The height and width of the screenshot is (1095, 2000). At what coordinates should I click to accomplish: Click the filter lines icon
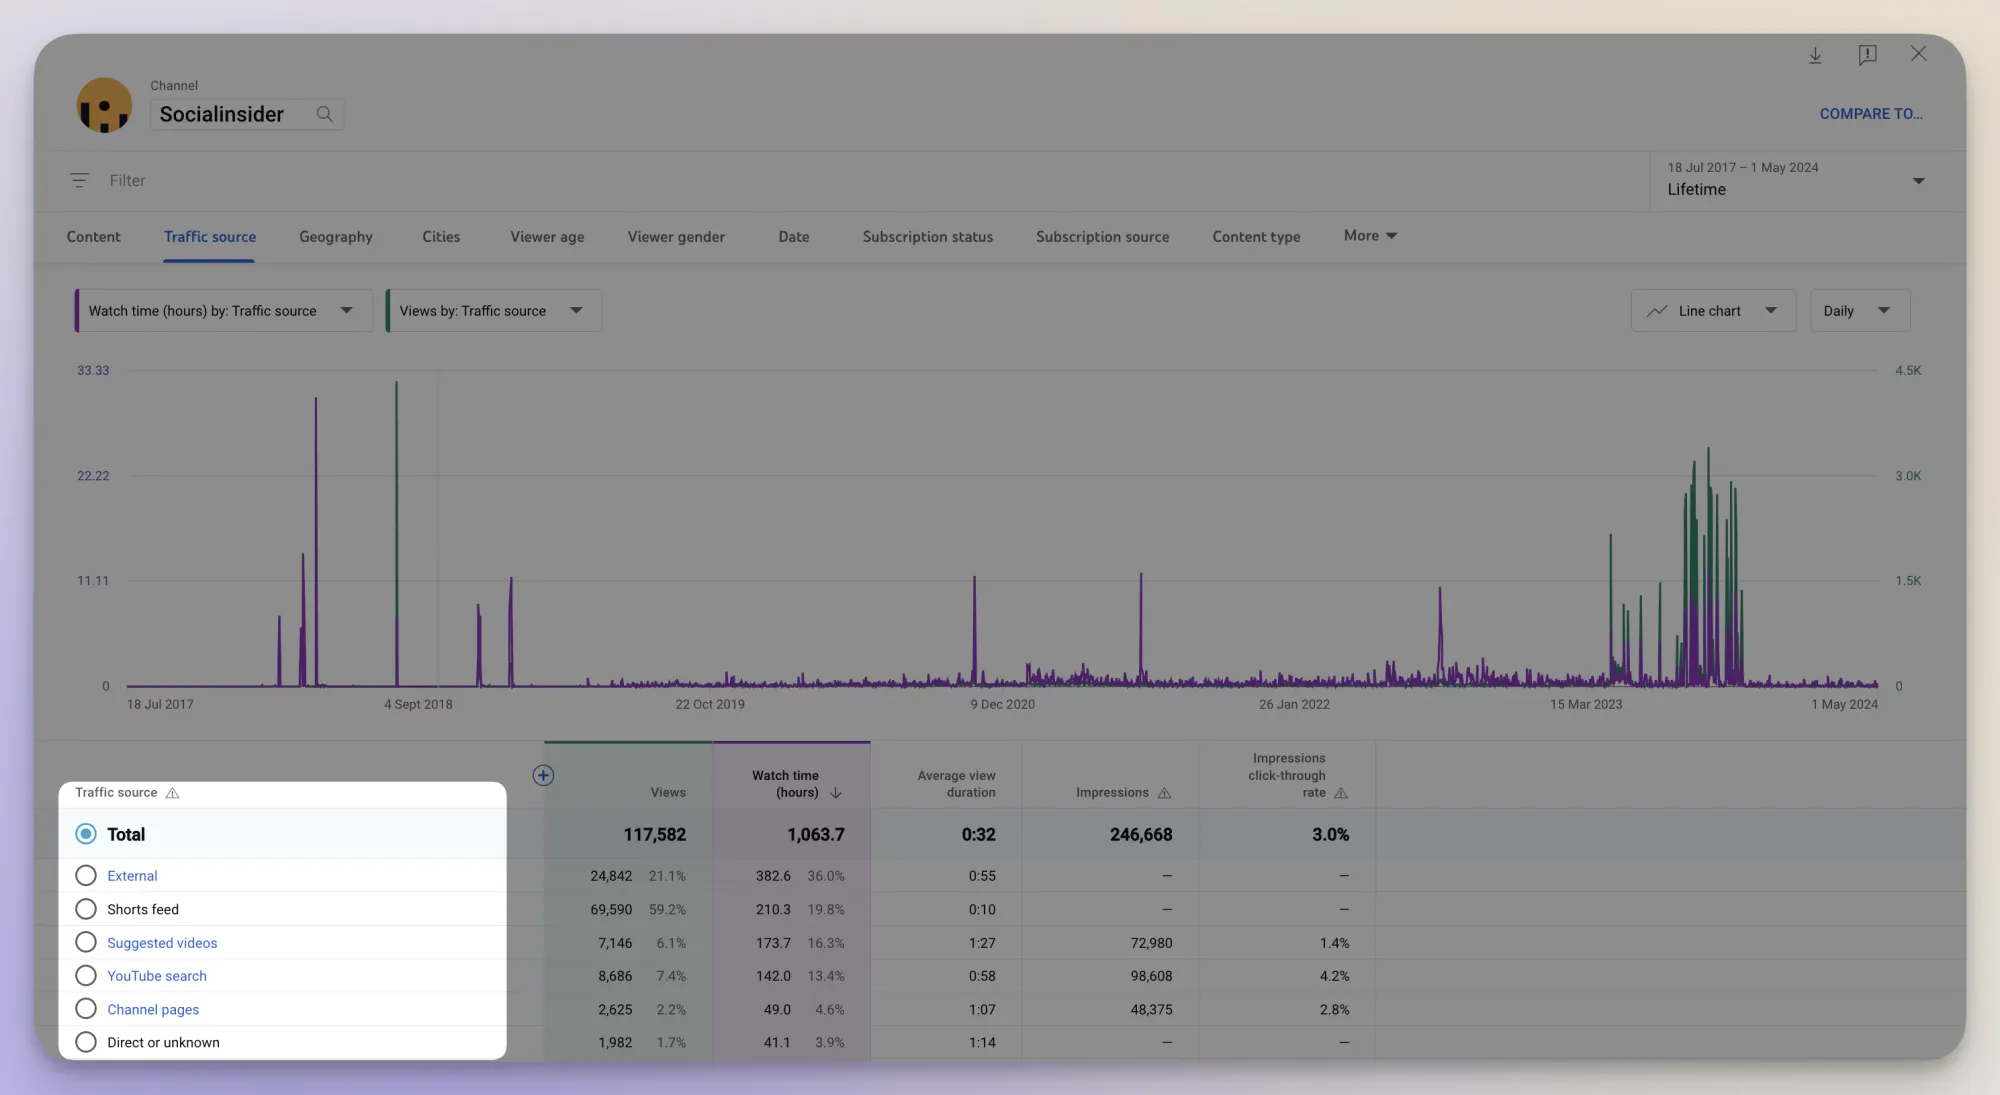(79, 180)
